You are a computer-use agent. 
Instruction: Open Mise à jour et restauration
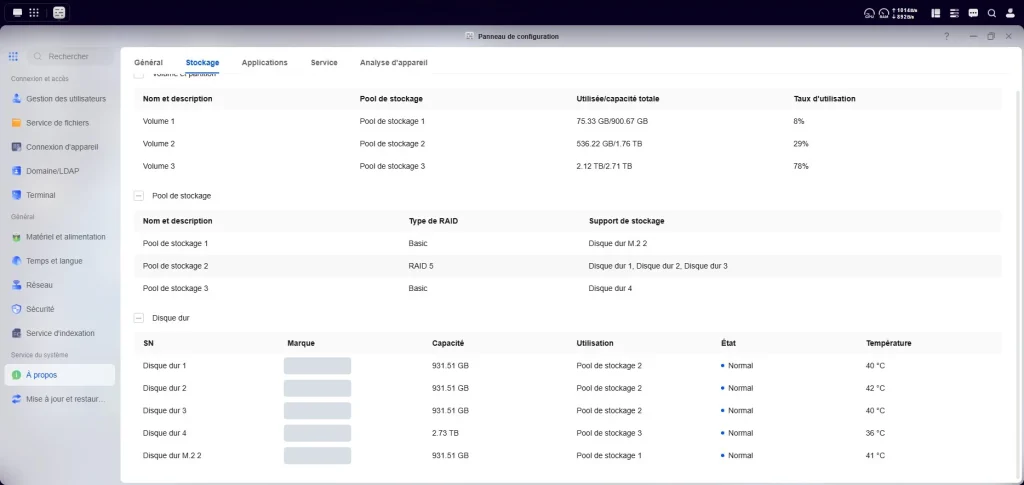59,399
